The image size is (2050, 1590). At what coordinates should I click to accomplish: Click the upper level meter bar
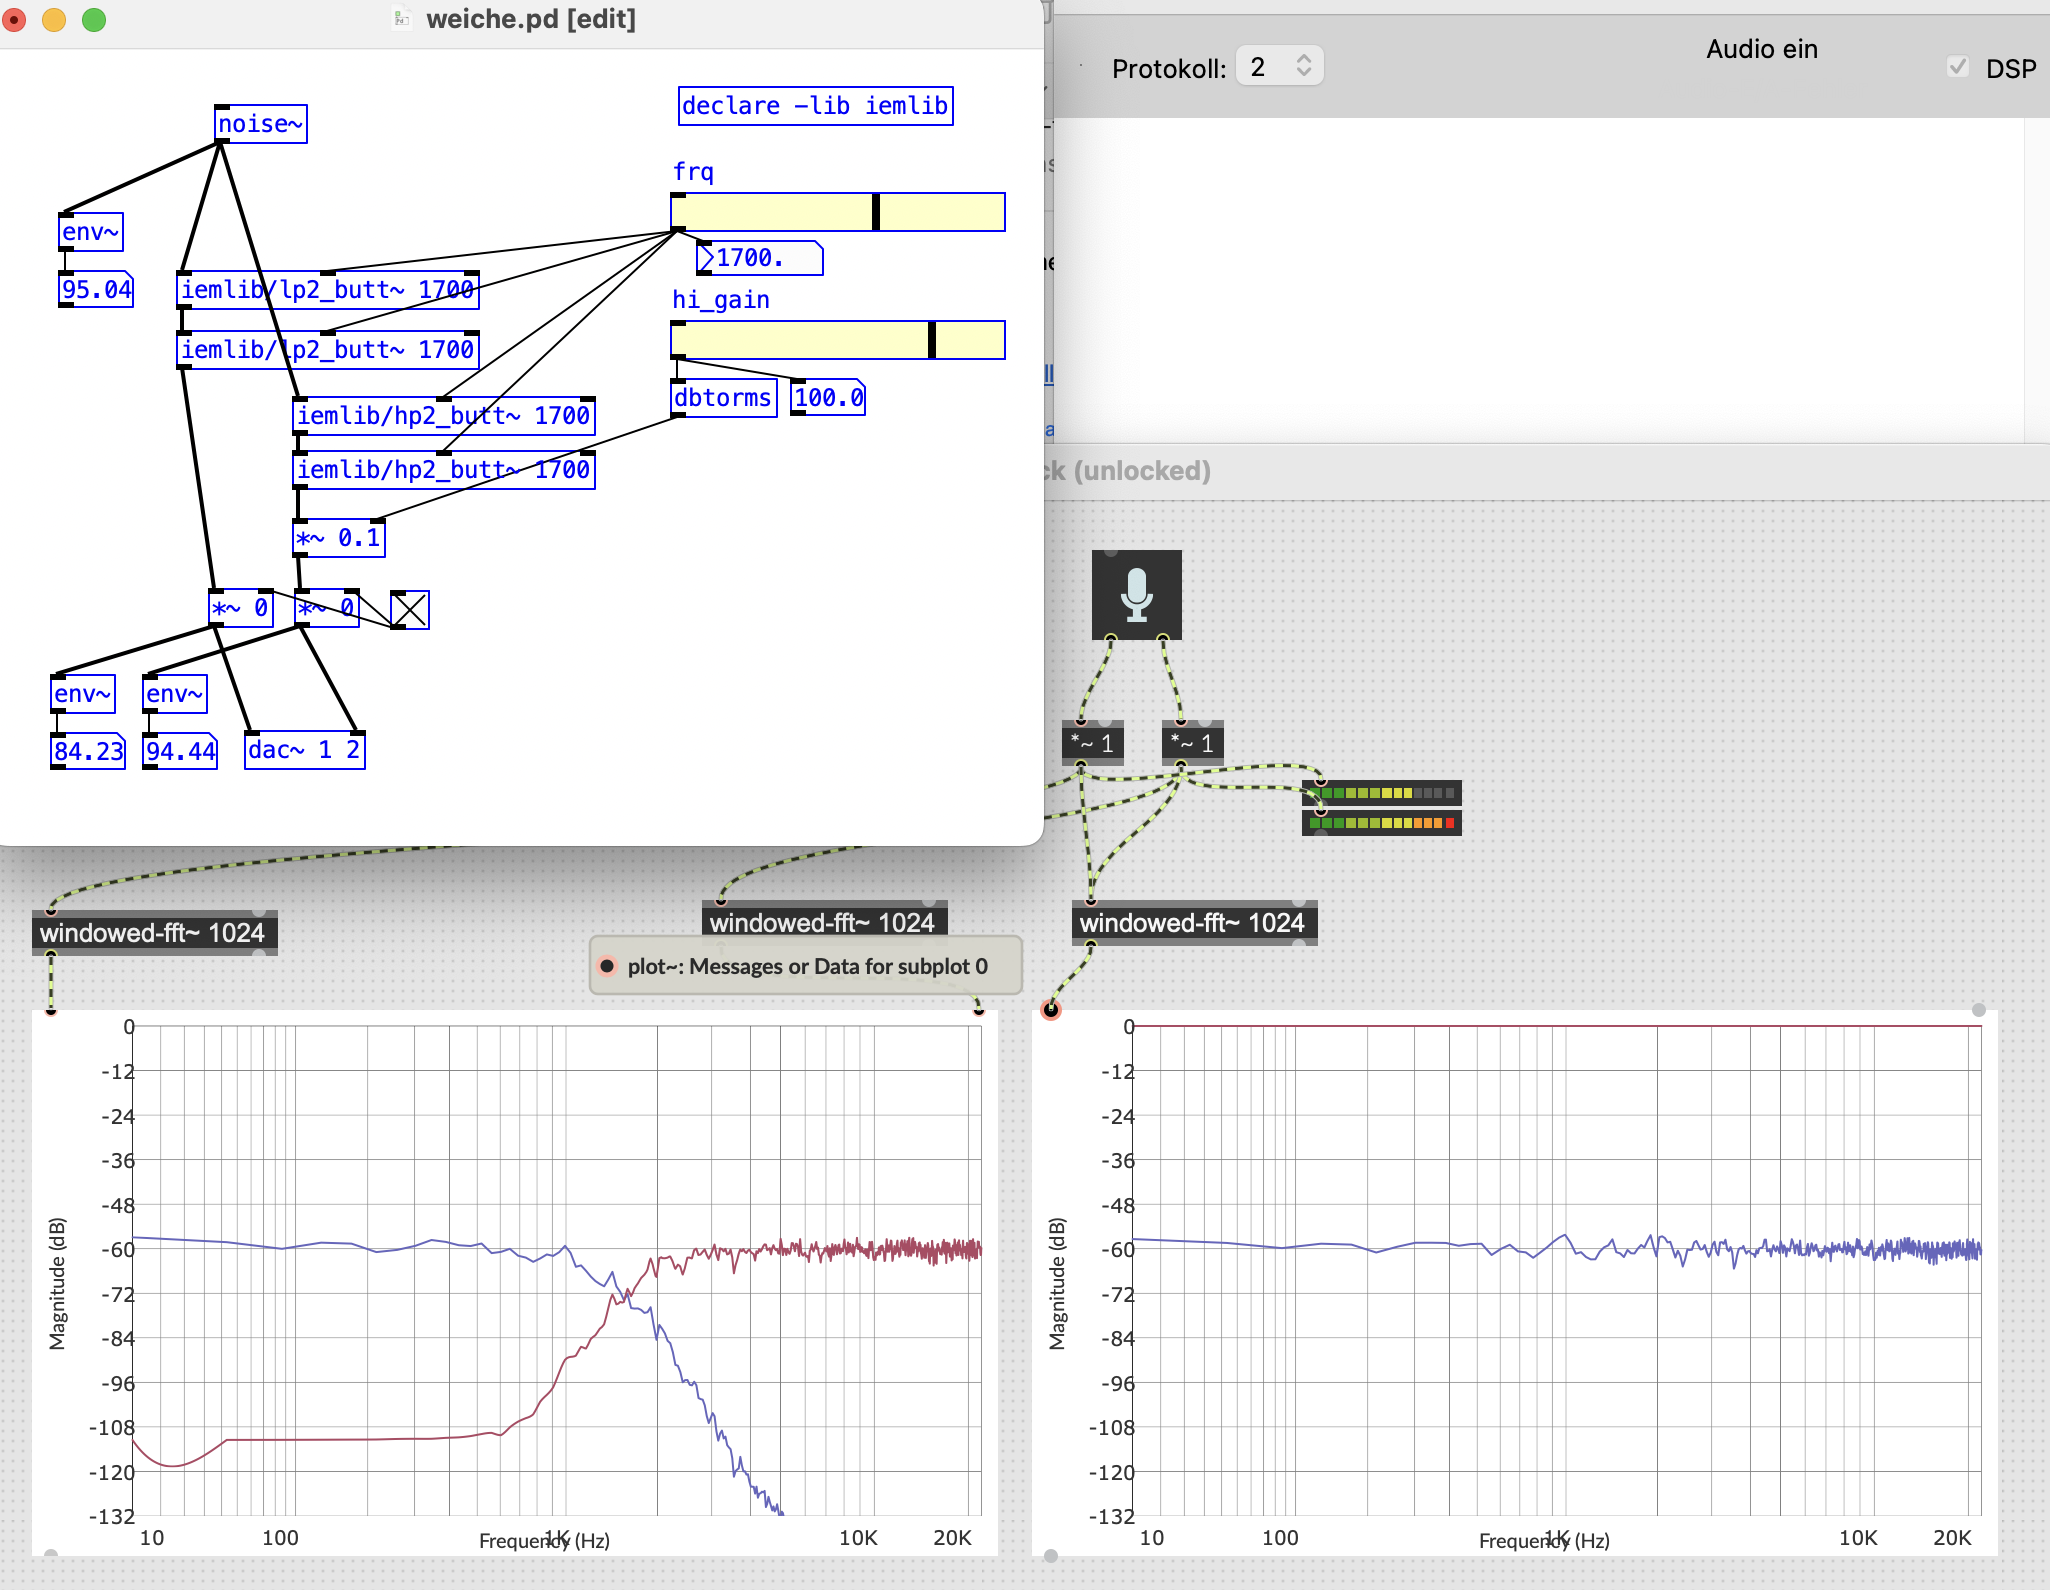point(1381,793)
